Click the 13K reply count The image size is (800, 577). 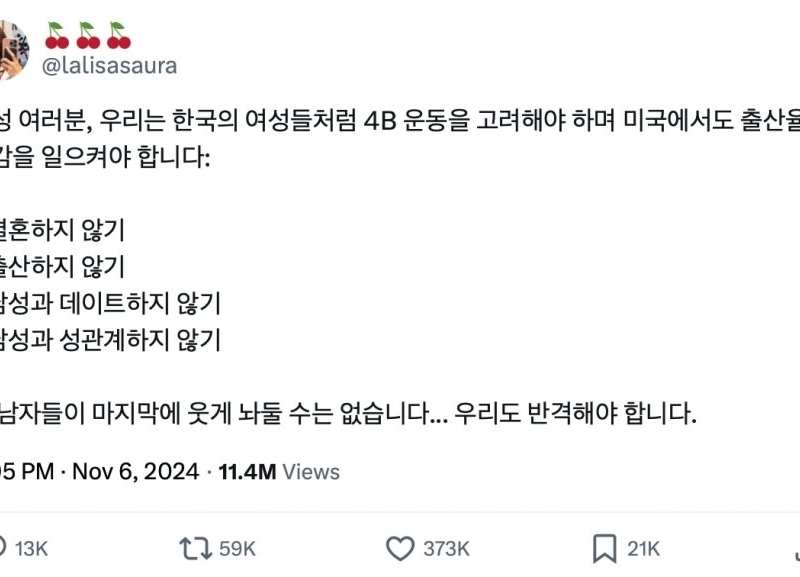pyautogui.click(x=32, y=549)
